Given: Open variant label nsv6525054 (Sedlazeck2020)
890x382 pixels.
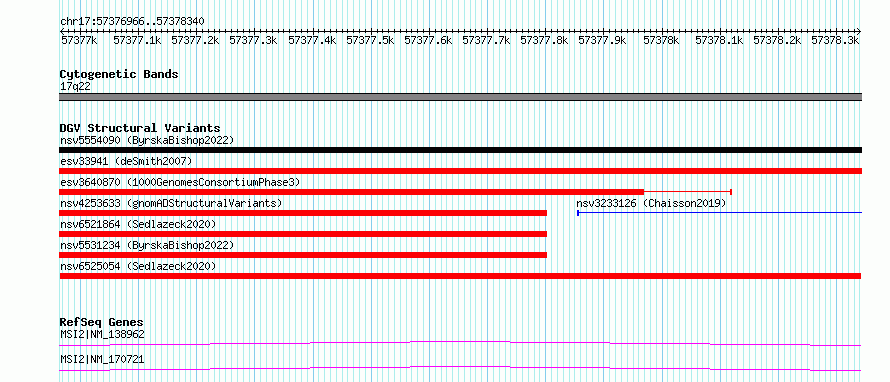Looking at the screenshot, I should coord(138,266).
